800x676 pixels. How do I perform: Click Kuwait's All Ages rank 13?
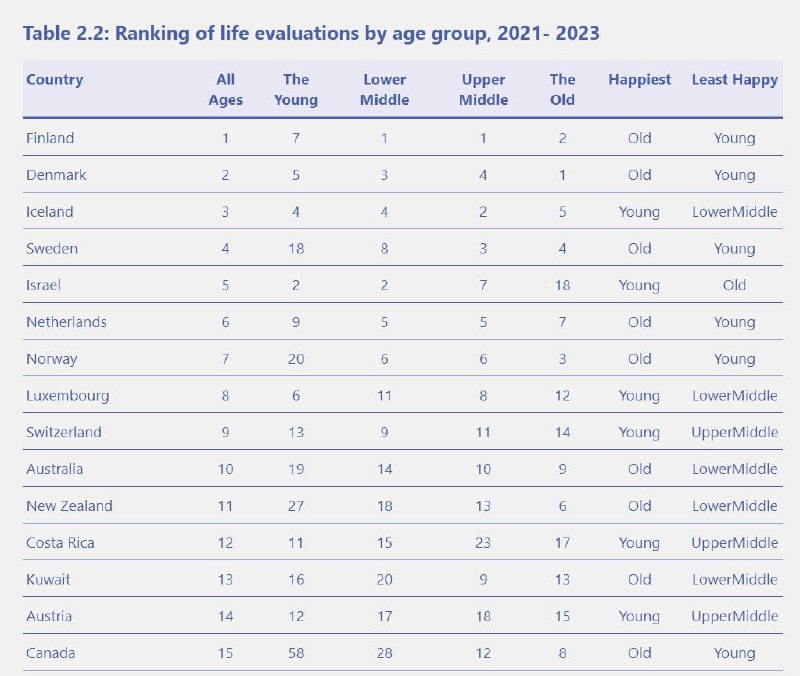[x=226, y=580]
